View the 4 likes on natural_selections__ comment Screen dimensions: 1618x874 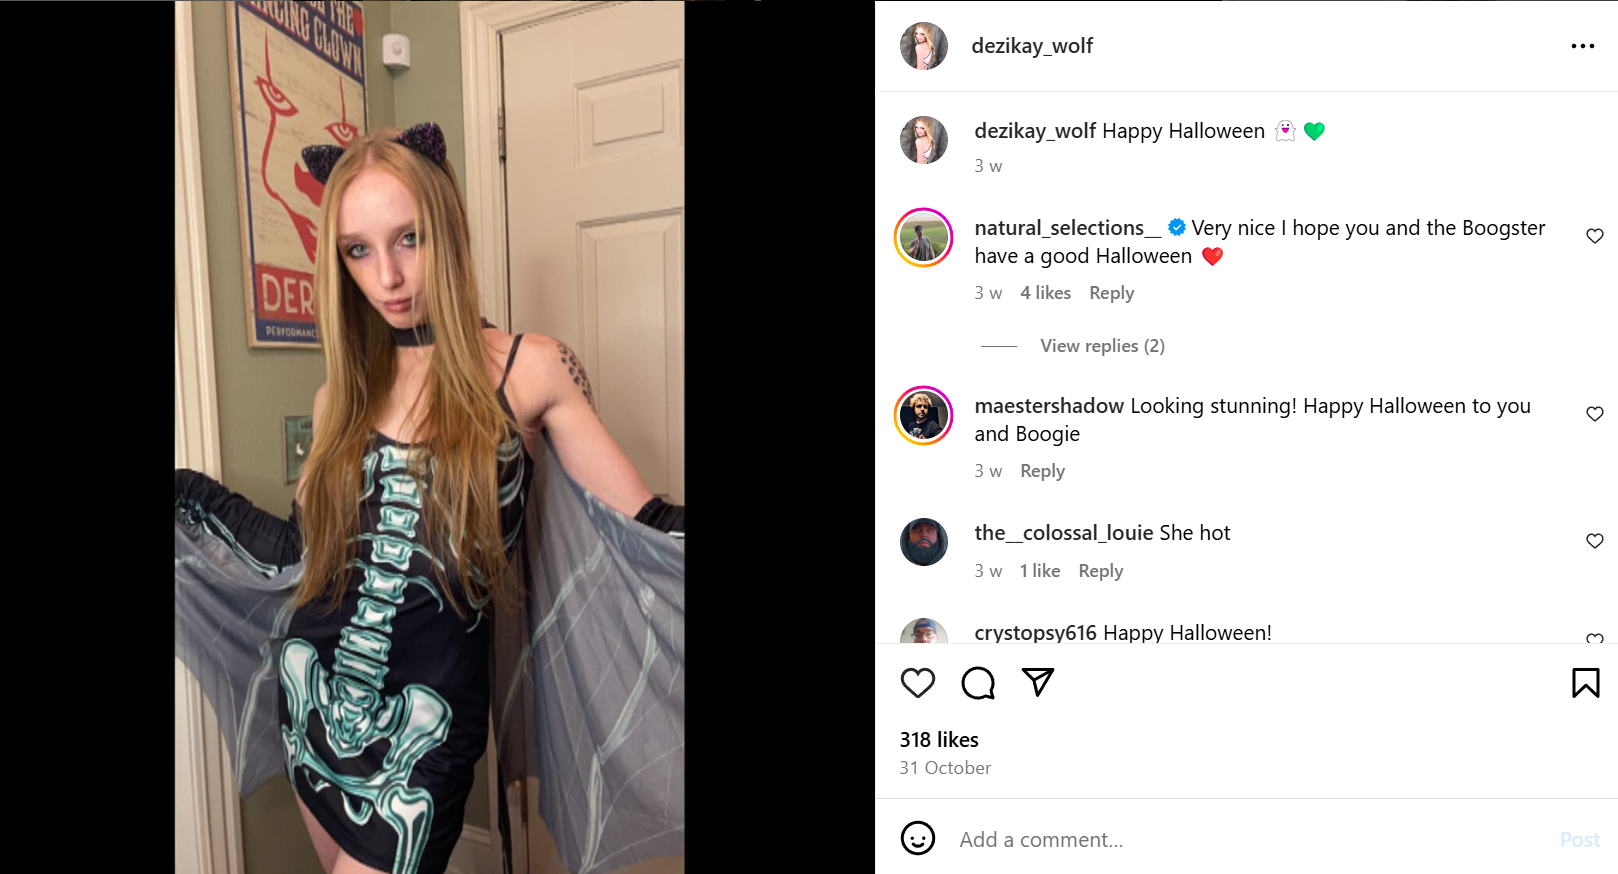(1045, 293)
